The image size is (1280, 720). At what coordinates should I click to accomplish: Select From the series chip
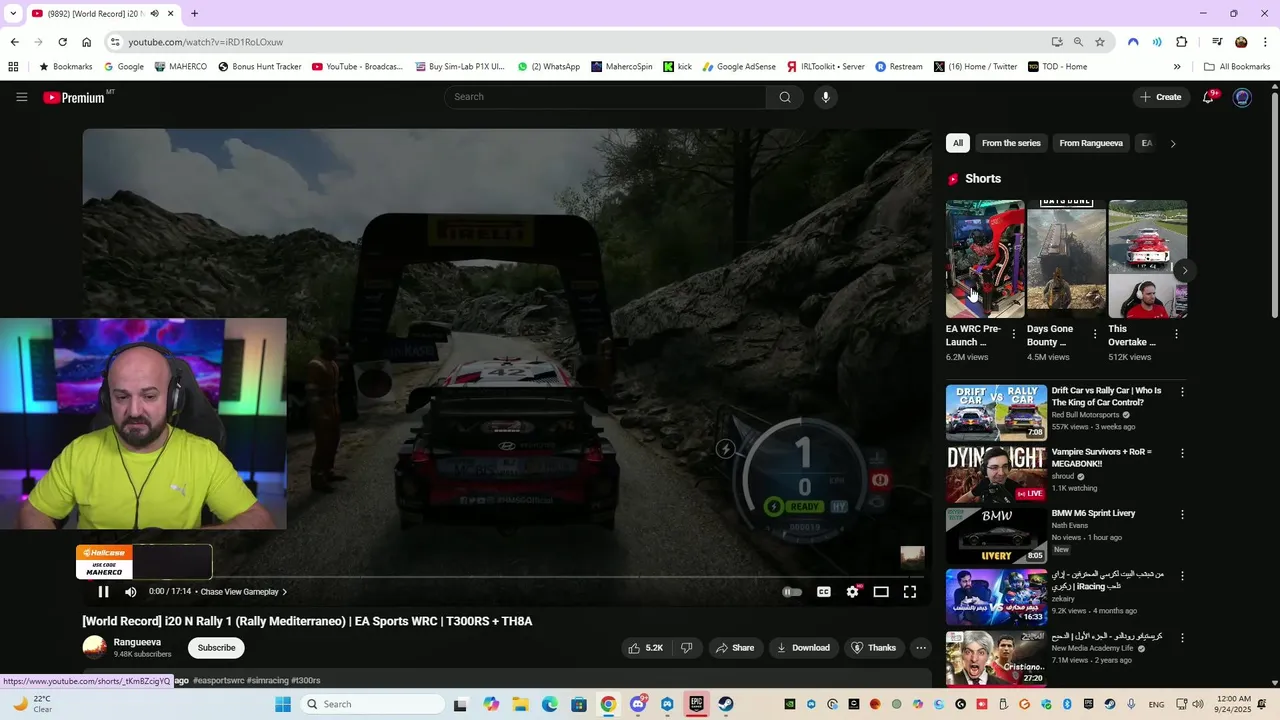click(1011, 143)
